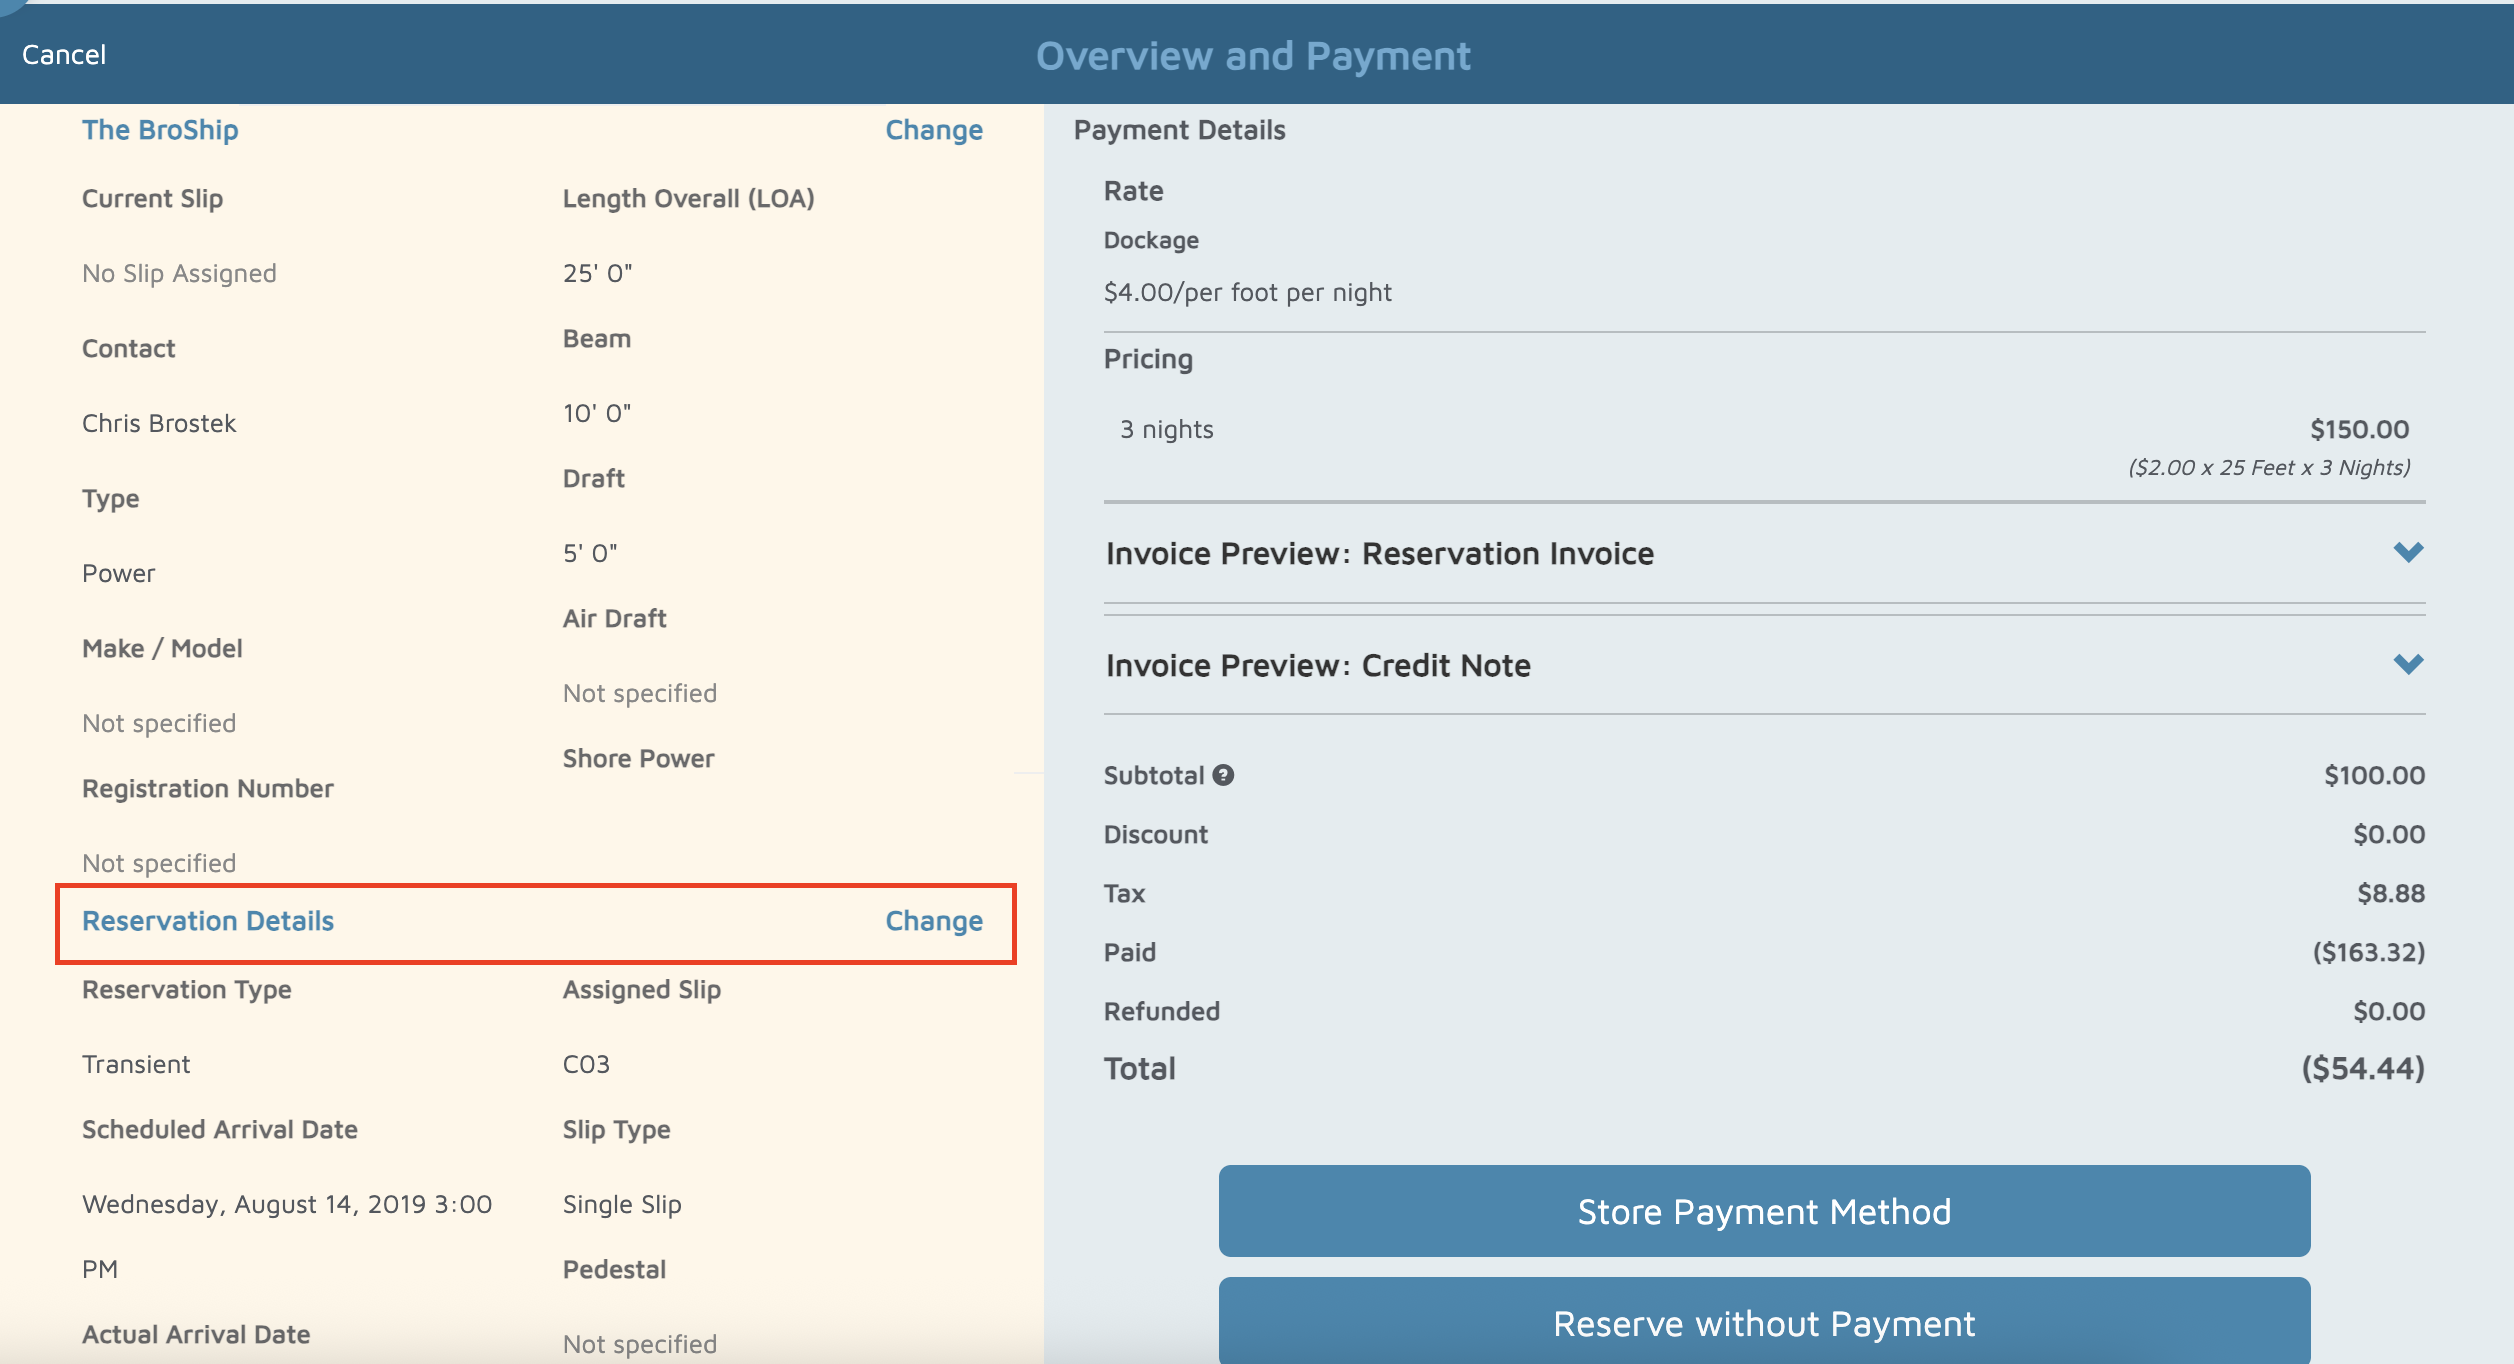Expand the Reservation Invoice preview chevron

point(2408,552)
